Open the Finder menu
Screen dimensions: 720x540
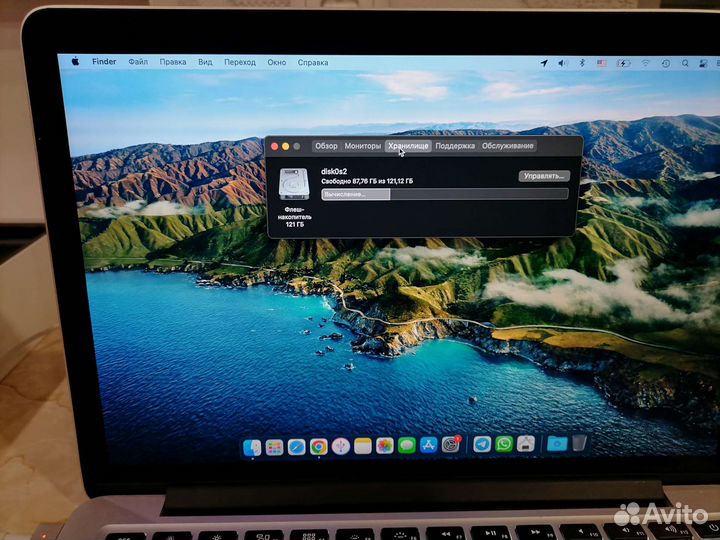pos(104,62)
